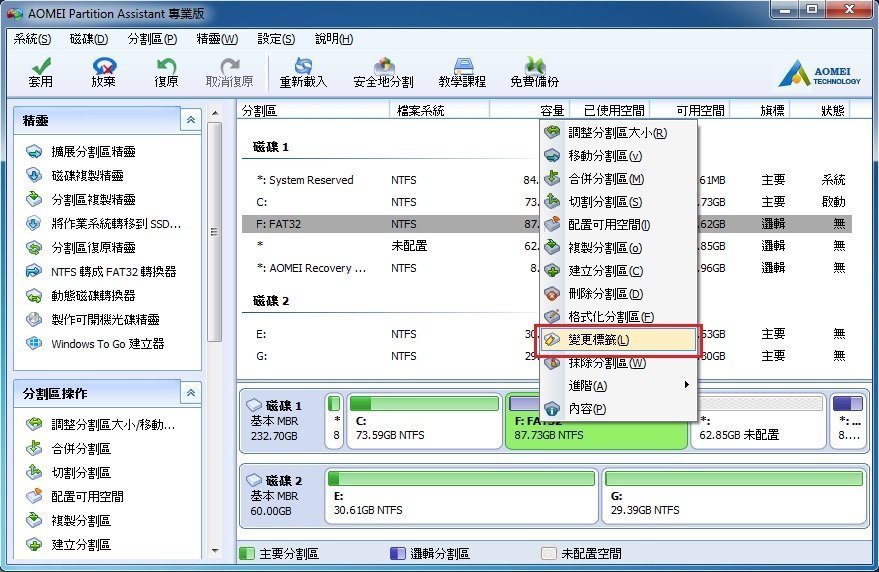Launch the 分割區復原精靈 wizard
The width and height of the screenshot is (879, 572).
click(x=81, y=247)
